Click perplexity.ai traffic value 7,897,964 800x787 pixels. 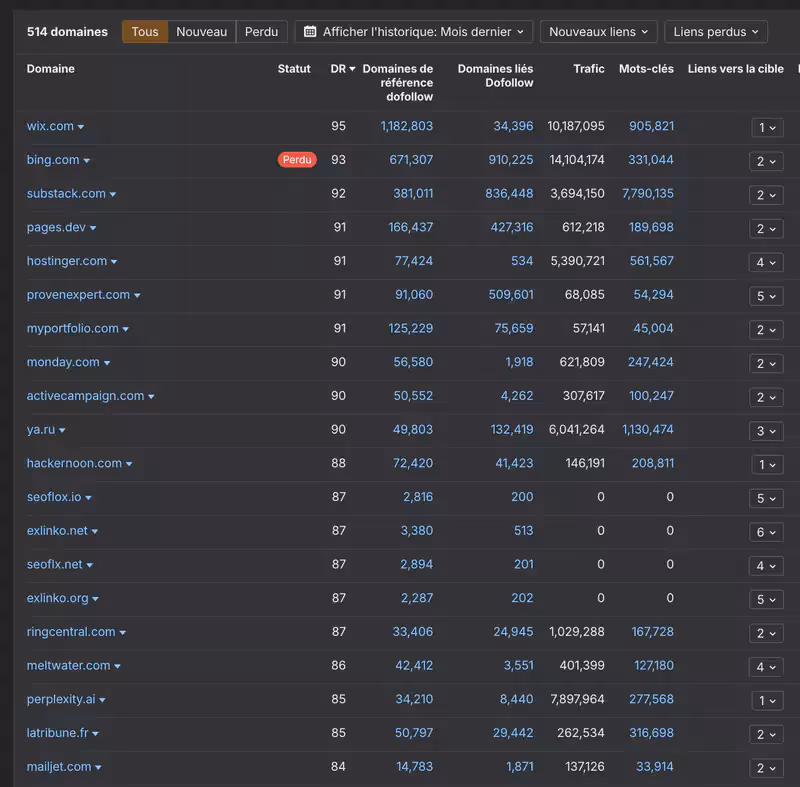[577, 699]
